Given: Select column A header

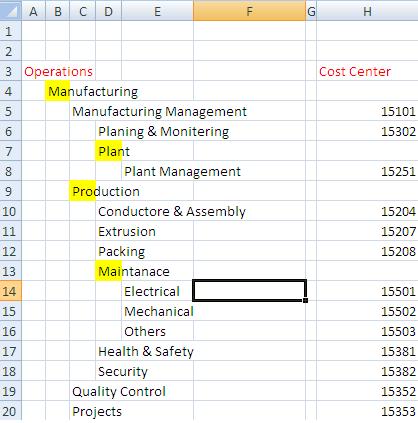Looking at the screenshot, I should [x=33, y=11].
